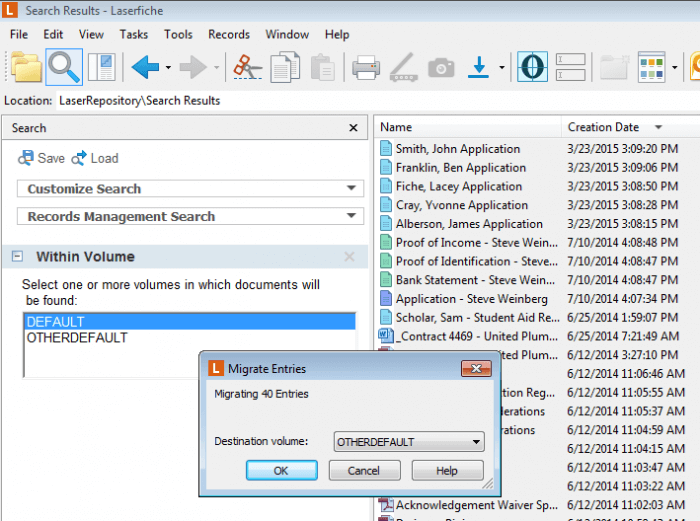Click the document icon for Smith, John Application

point(386,148)
